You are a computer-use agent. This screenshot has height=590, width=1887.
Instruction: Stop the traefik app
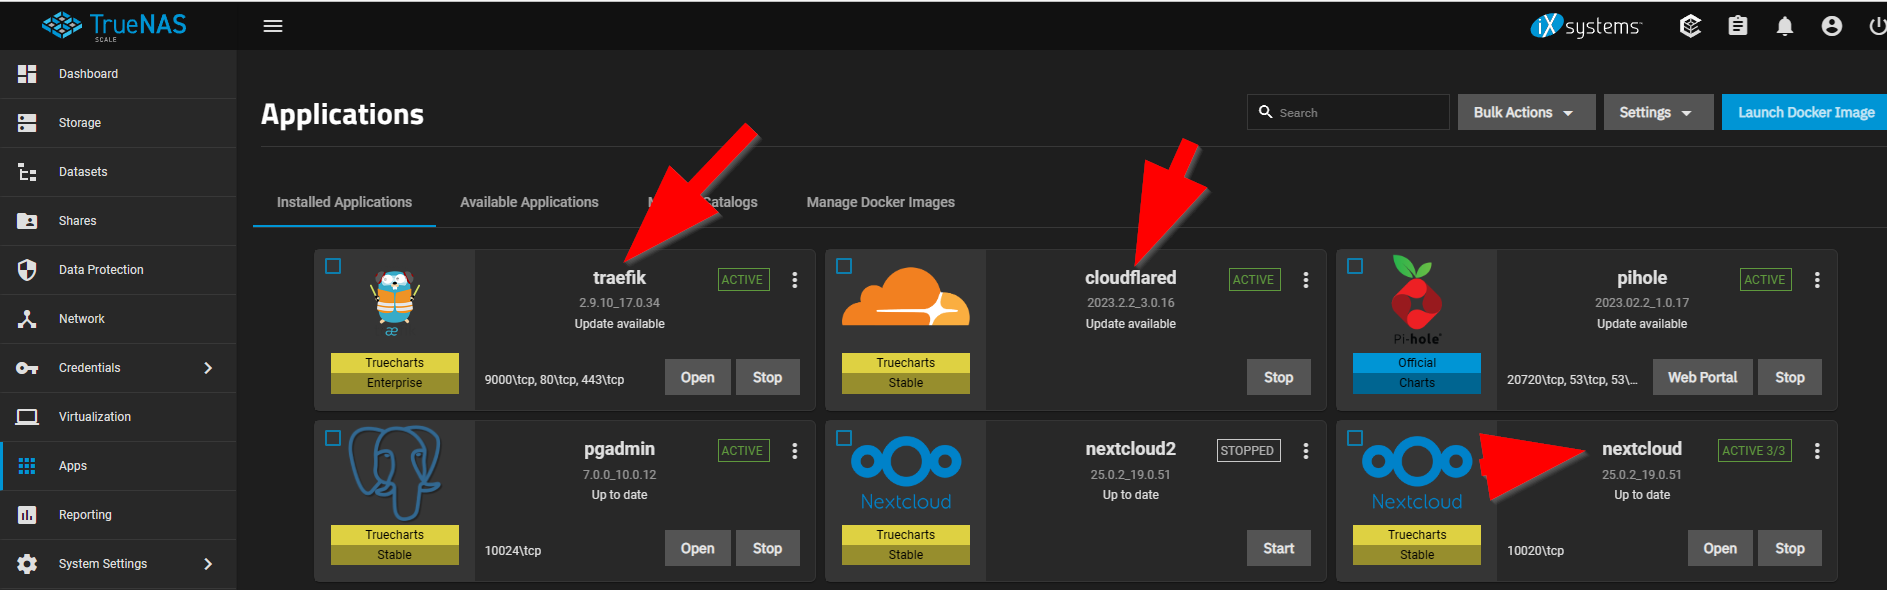pos(768,377)
